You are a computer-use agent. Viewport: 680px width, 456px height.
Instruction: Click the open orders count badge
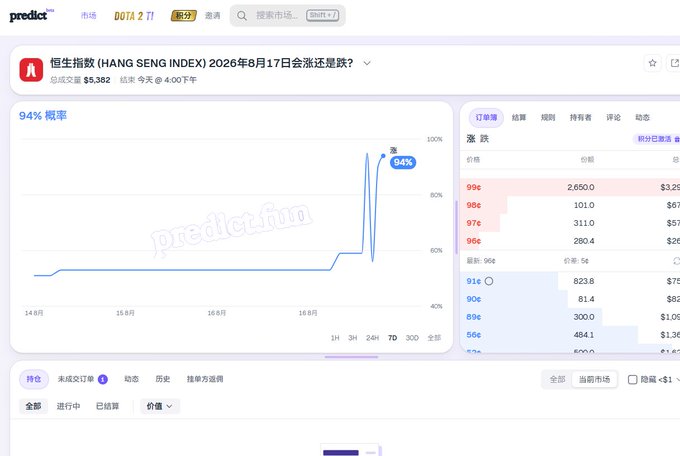point(102,380)
